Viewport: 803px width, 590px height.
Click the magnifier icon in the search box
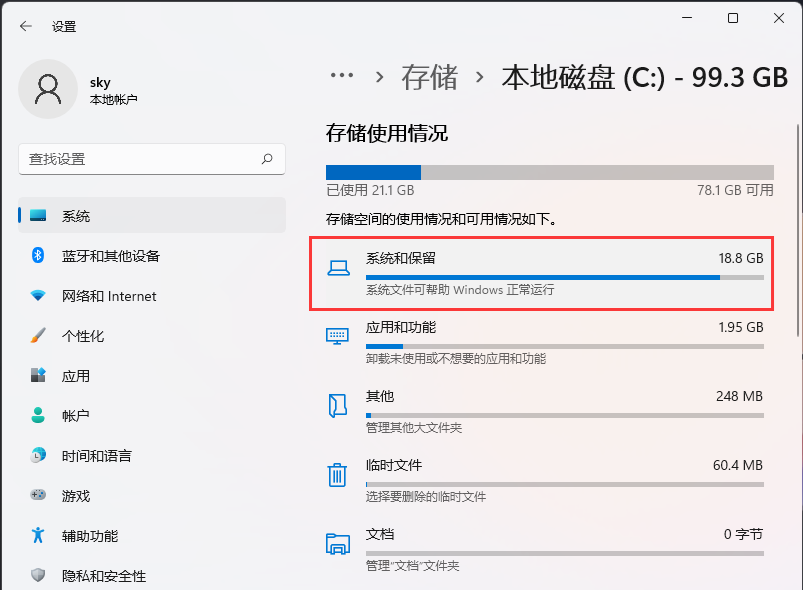coord(267,159)
